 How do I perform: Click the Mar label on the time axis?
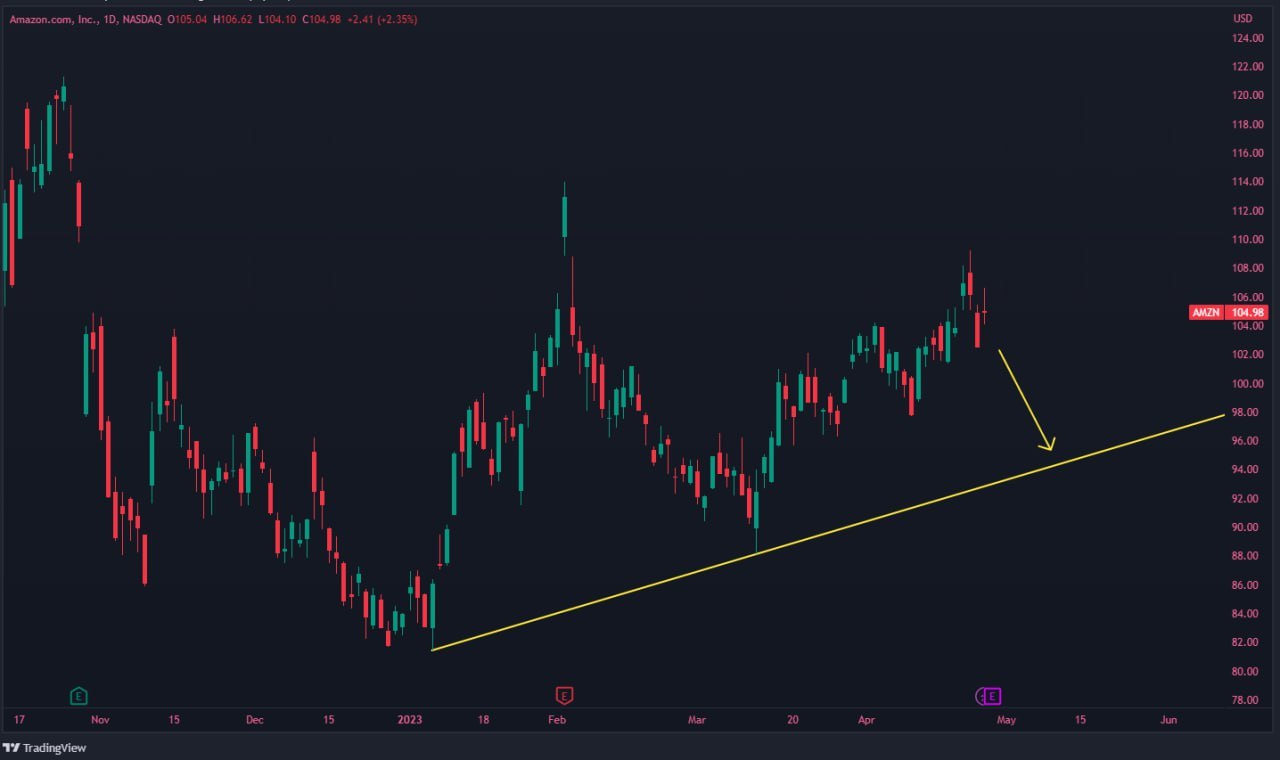click(696, 720)
